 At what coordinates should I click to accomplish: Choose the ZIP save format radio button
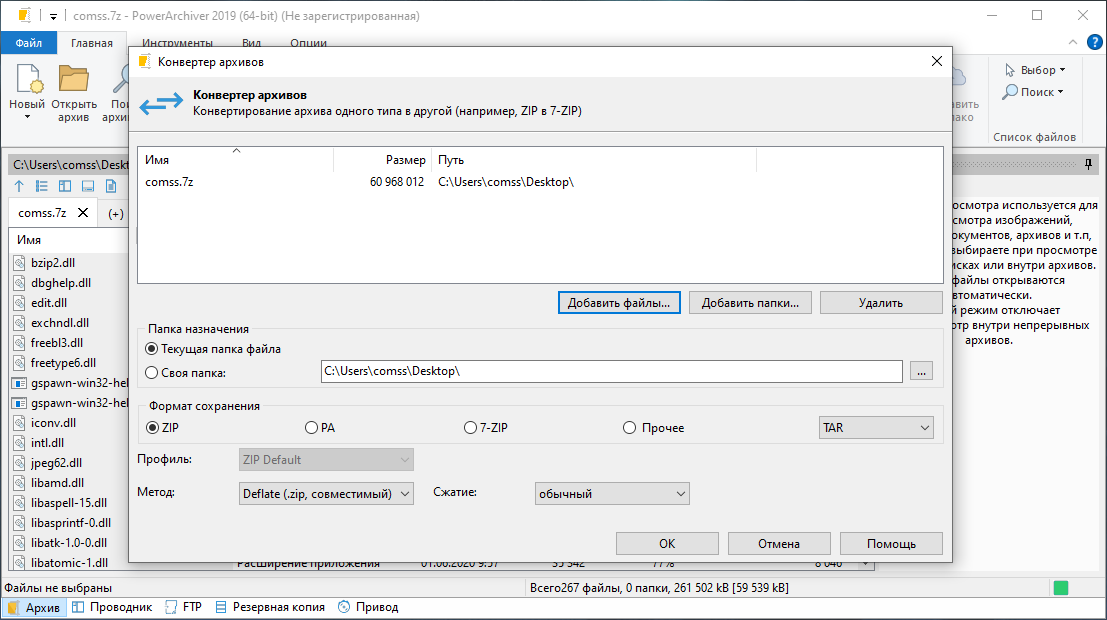(x=152, y=428)
